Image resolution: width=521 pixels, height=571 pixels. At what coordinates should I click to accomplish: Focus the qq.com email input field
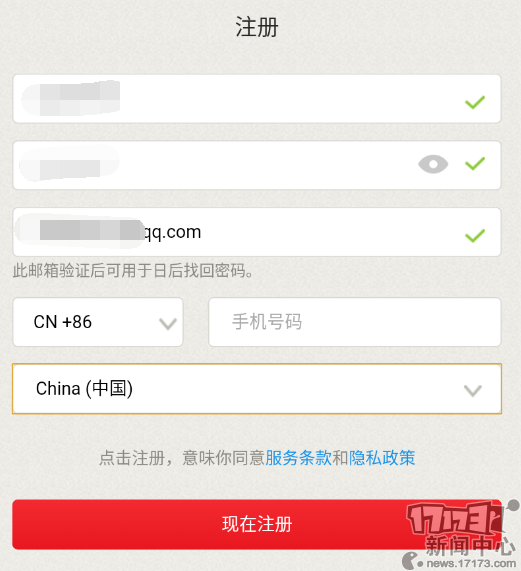coord(257,232)
